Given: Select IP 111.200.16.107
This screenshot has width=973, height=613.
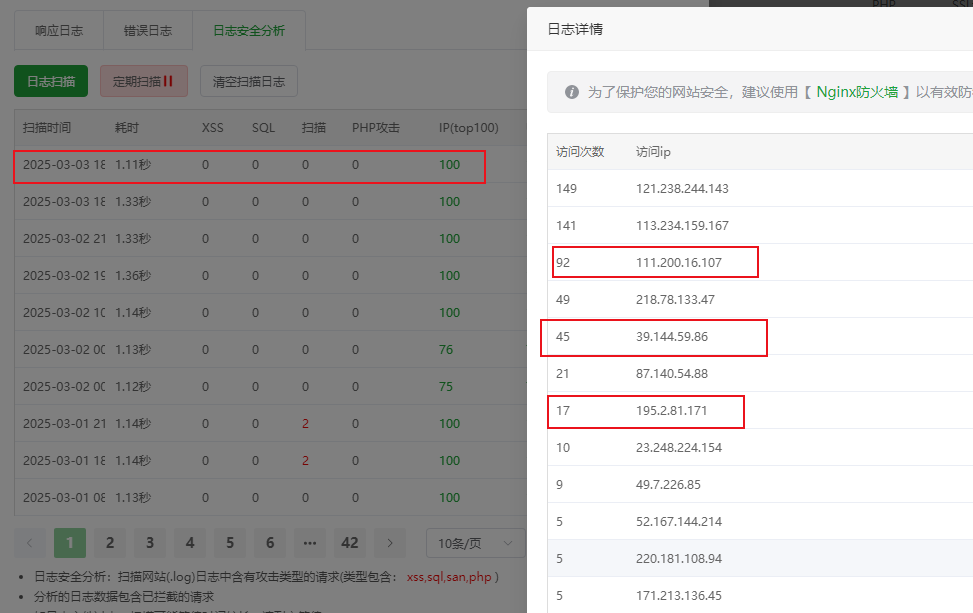Looking at the screenshot, I should click(x=679, y=262).
